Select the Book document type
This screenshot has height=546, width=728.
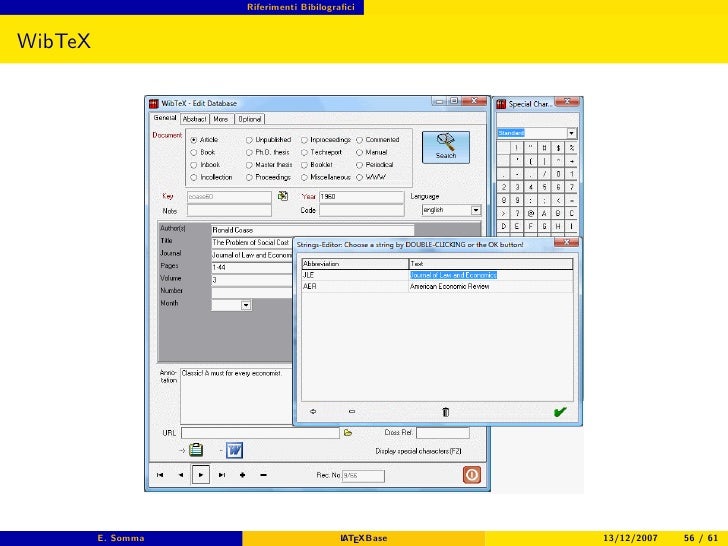pyautogui.click(x=194, y=152)
